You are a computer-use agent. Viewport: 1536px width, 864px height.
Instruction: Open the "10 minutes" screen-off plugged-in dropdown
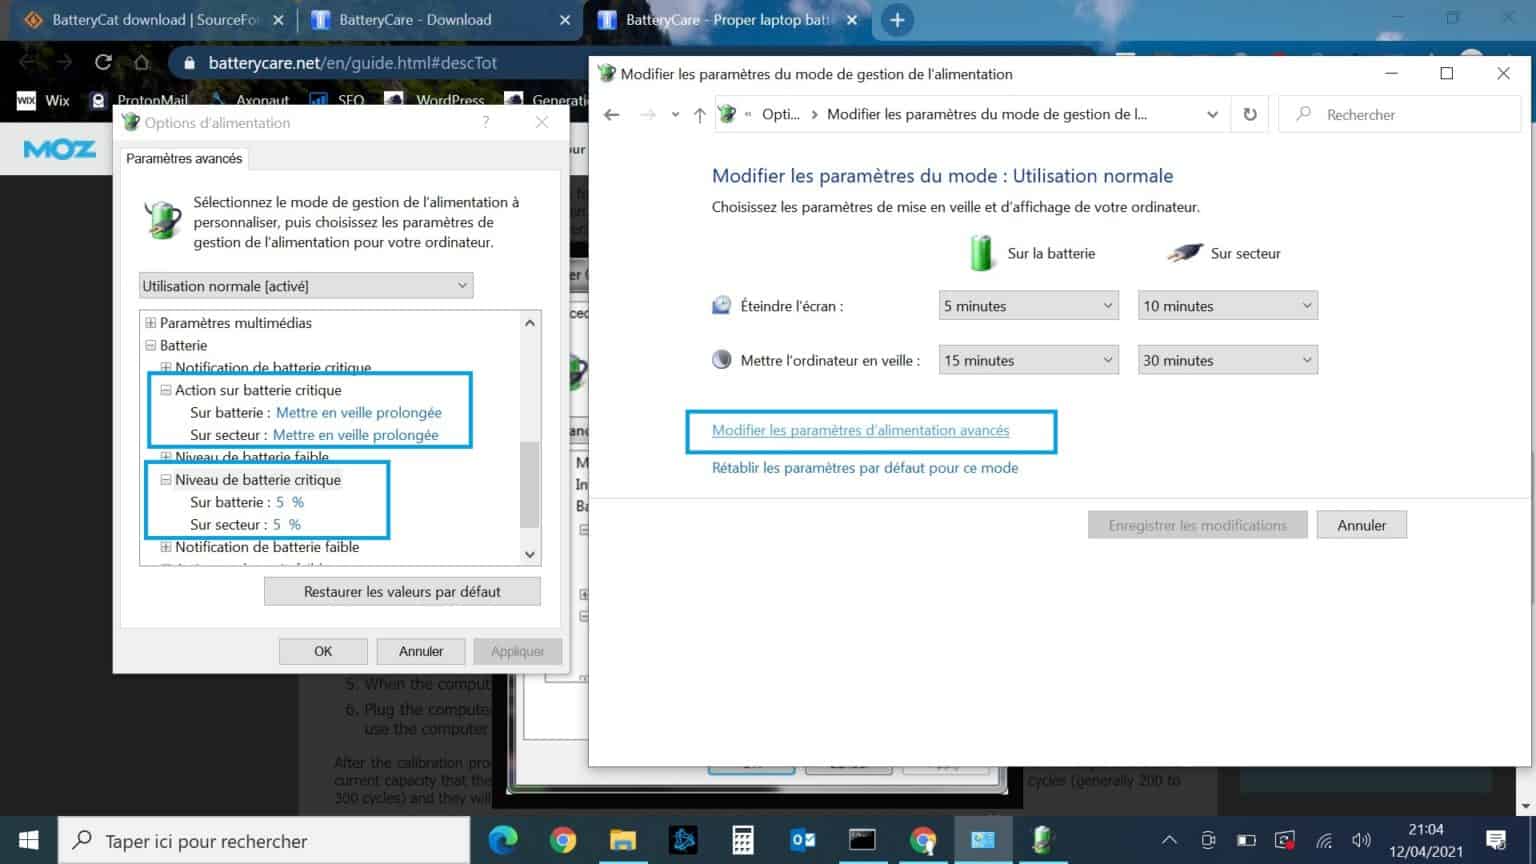1227,306
